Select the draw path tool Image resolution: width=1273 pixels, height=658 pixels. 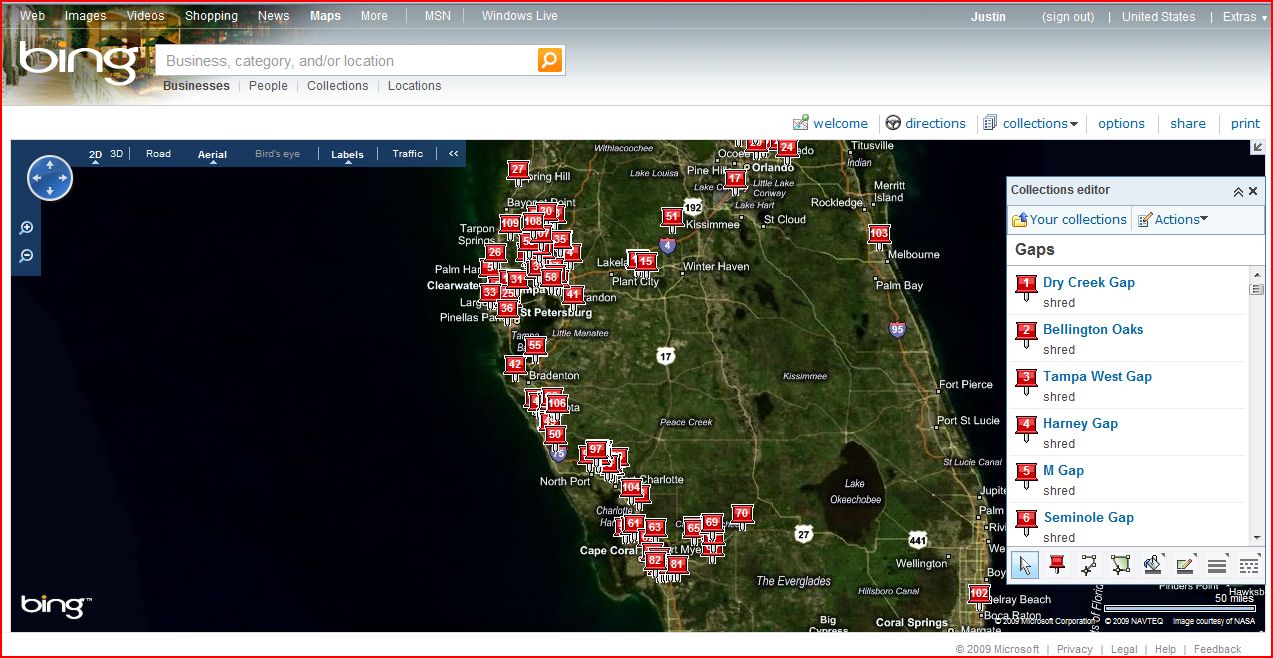coord(1089,565)
